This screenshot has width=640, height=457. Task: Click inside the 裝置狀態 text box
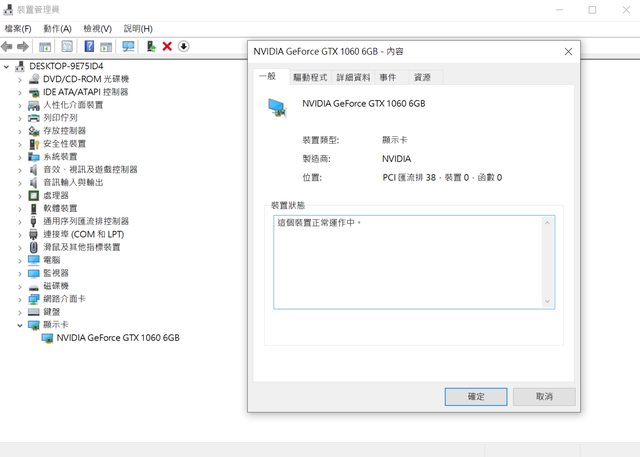click(x=408, y=260)
